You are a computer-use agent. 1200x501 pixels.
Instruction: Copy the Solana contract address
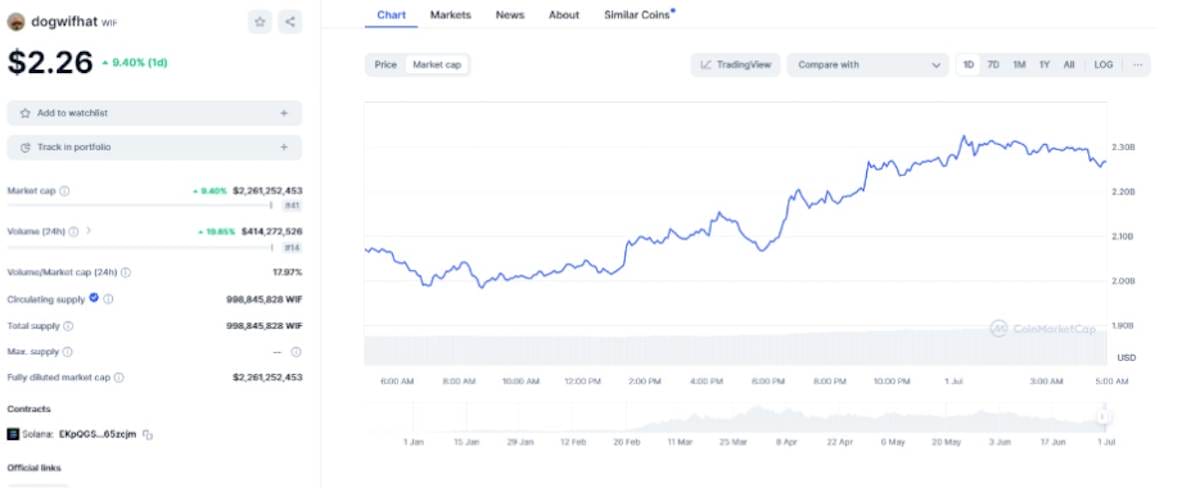[147, 434]
